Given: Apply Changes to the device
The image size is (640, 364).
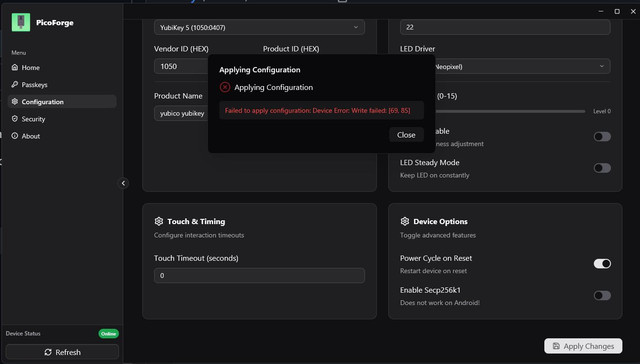Looking at the screenshot, I should (x=583, y=346).
